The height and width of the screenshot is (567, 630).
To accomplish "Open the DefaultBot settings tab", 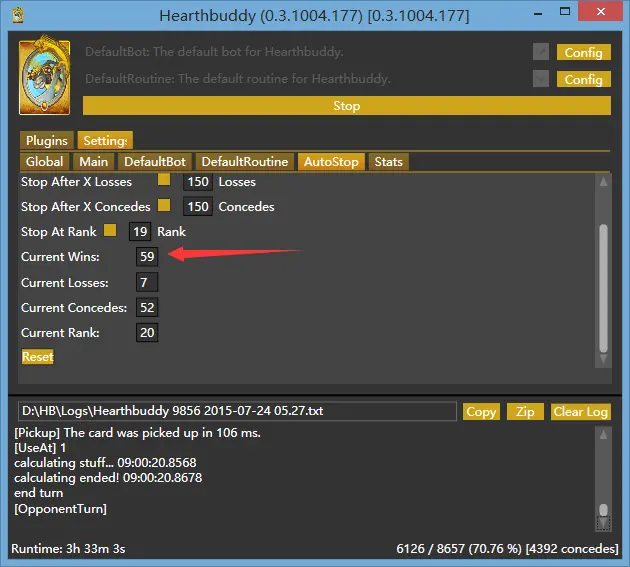I will (x=155, y=162).
